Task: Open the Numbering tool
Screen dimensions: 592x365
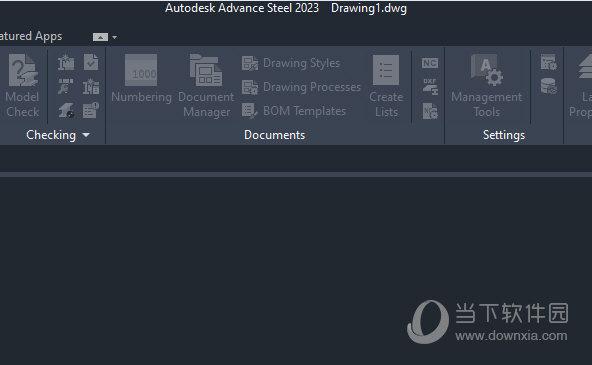Action: (x=141, y=79)
